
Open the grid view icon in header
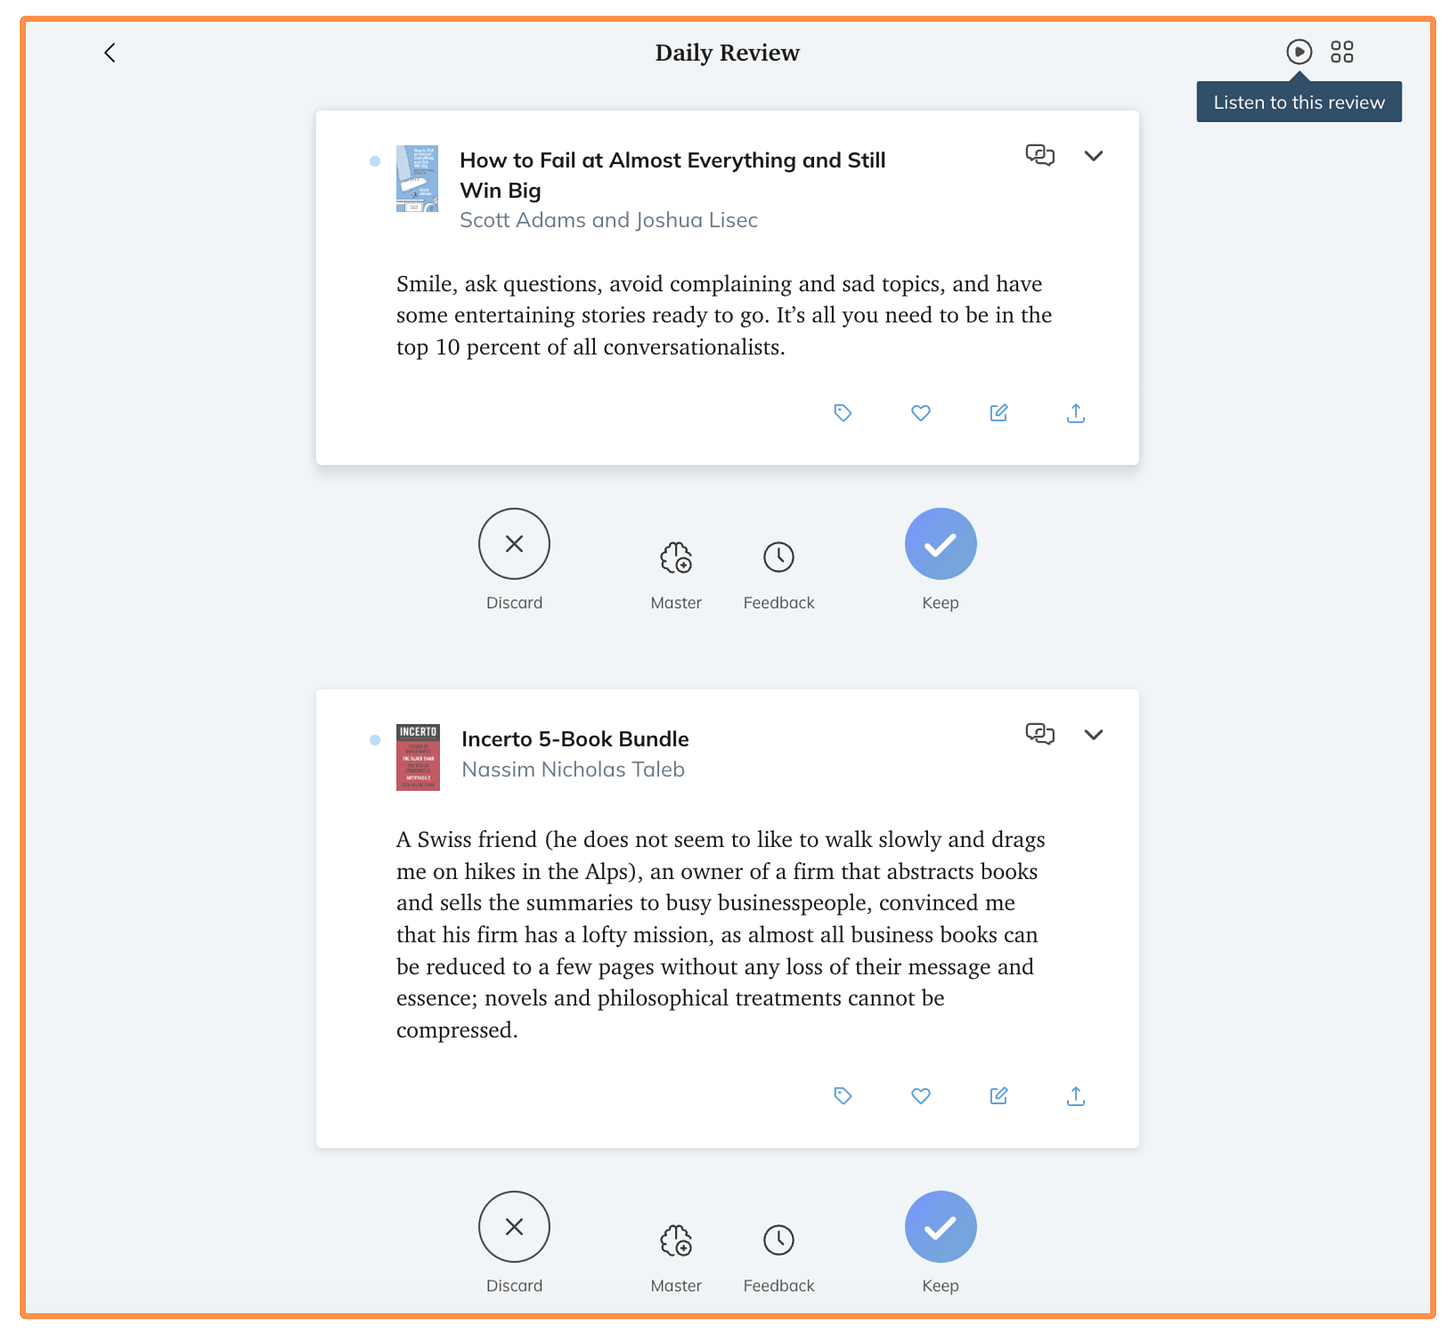[1342, 52]
